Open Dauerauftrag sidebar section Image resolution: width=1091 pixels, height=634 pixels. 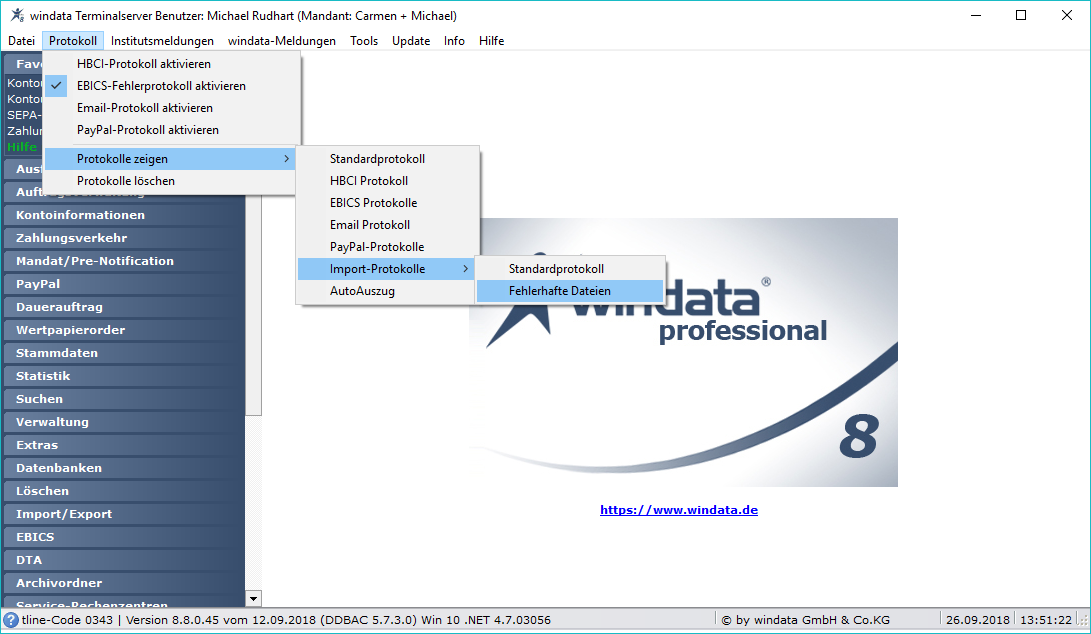pos(125,307)
